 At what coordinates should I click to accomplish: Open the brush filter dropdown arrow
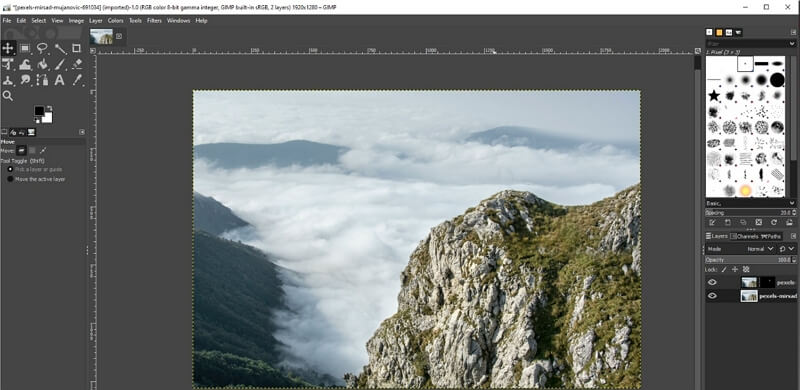(x=792, y=44)
